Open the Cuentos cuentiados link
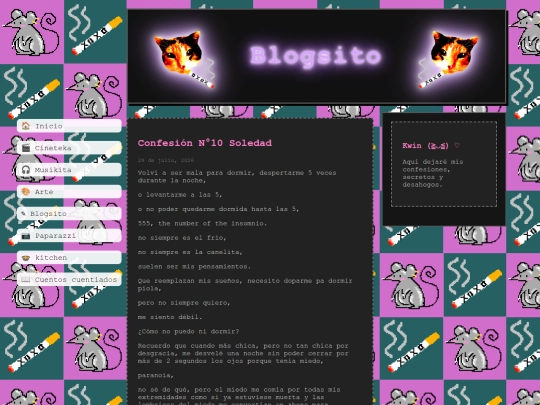 coord(69,279)
